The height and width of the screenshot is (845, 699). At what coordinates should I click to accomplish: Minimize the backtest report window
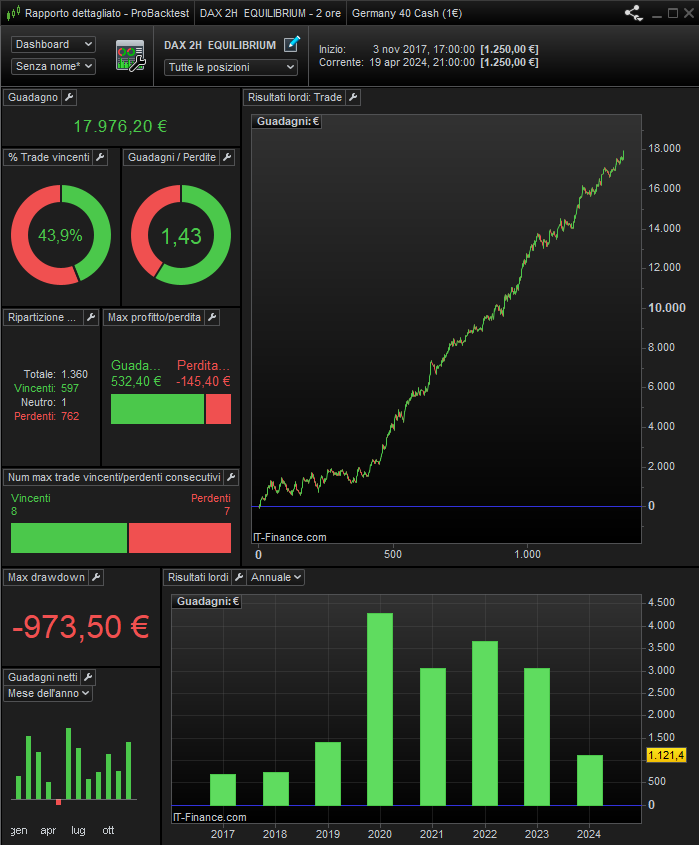[x=656, y=15]
